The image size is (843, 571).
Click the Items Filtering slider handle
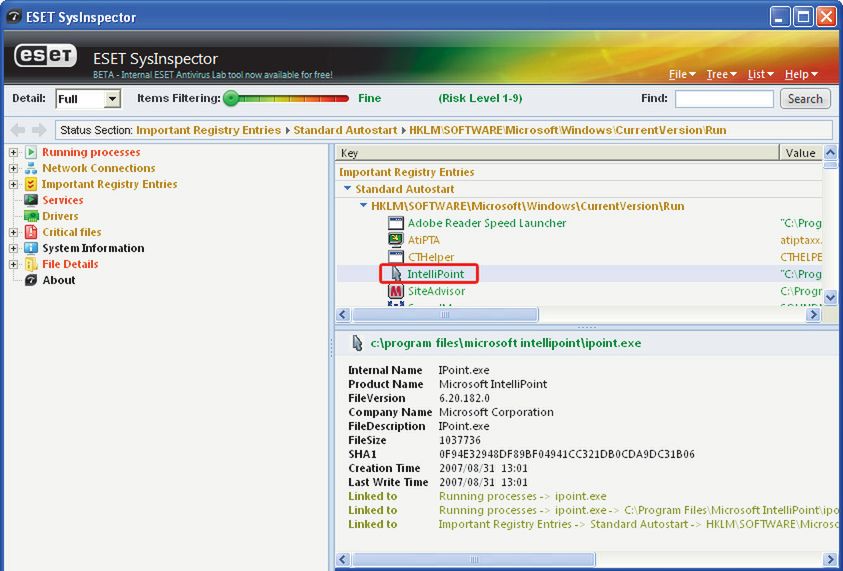click(231, 98)
